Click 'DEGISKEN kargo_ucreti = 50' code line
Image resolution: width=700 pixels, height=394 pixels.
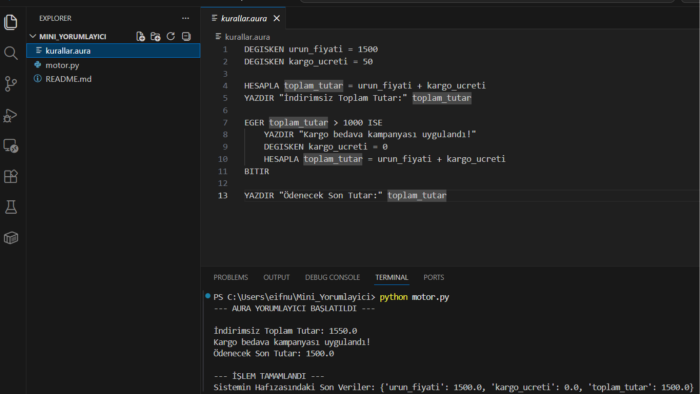pos(308,62)
